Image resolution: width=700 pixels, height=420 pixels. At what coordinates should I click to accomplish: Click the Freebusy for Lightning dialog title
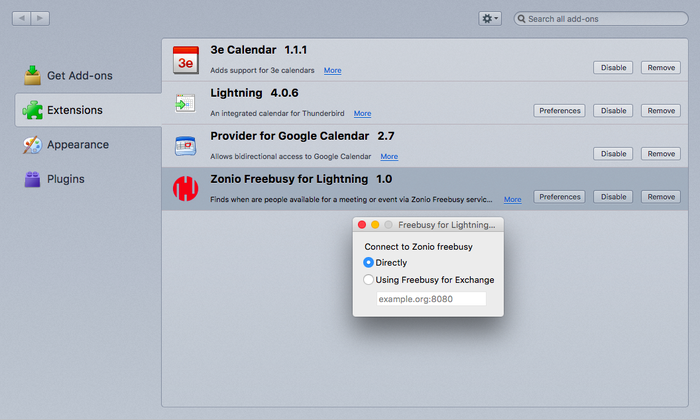click(446, 225)
